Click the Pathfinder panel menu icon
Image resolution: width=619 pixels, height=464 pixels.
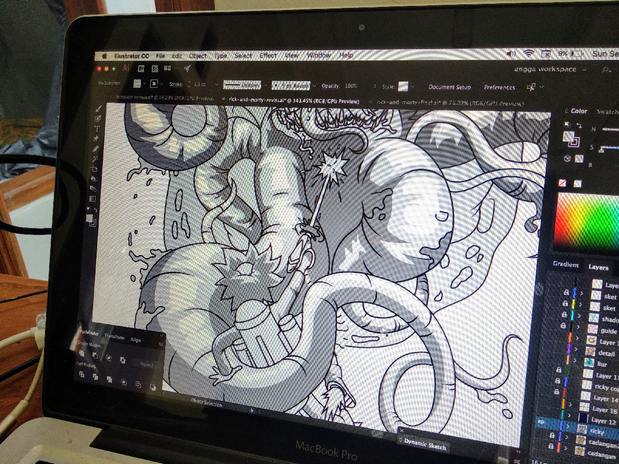tap(161, 344)
